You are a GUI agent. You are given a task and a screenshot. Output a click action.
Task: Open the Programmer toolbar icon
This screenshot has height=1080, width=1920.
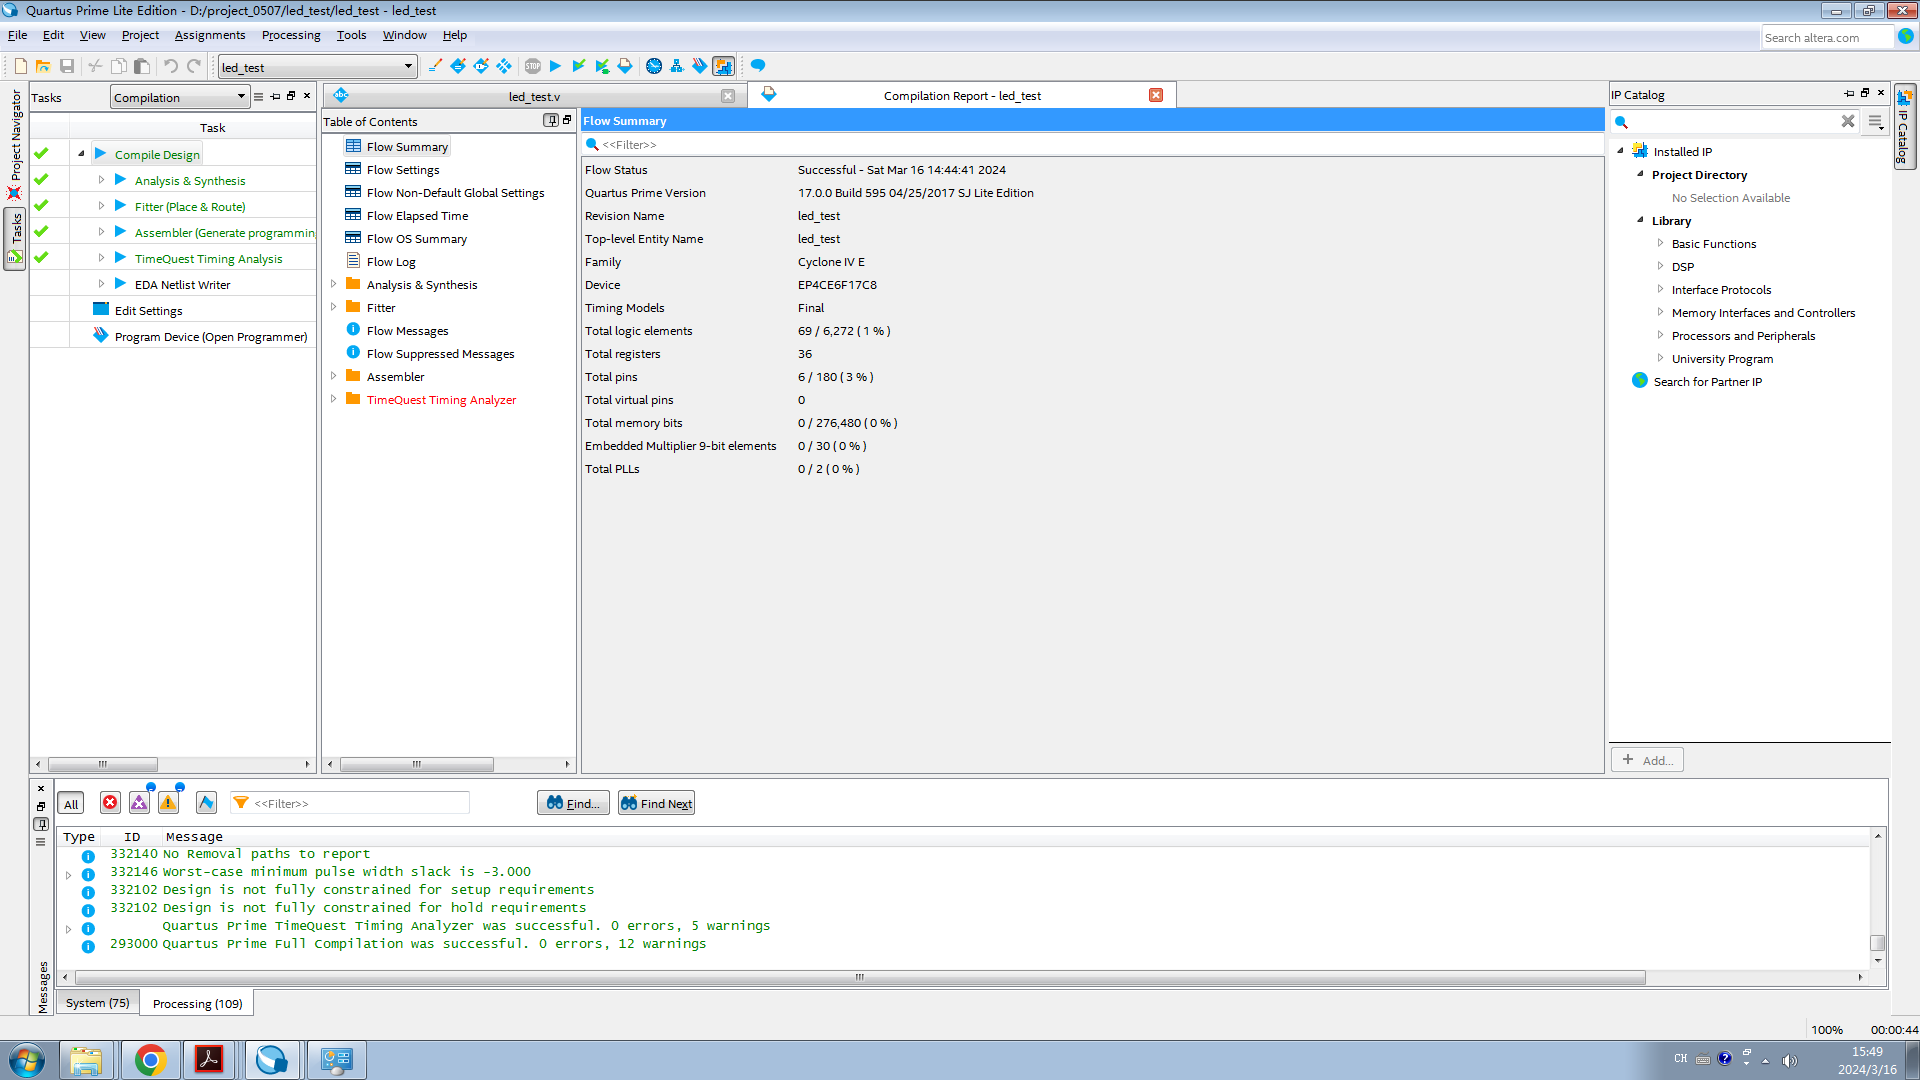(x=700, y=66)
